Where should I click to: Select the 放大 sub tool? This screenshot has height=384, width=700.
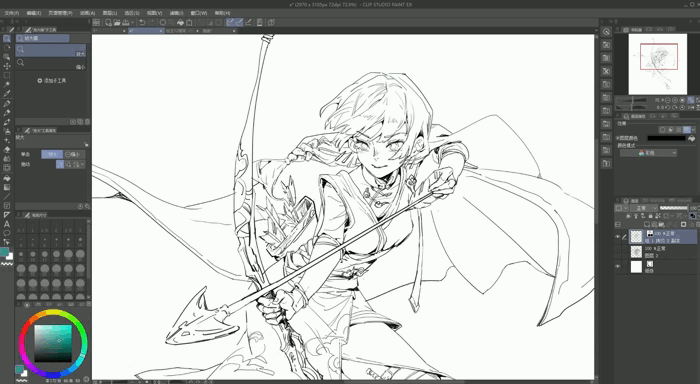(51, 50)
